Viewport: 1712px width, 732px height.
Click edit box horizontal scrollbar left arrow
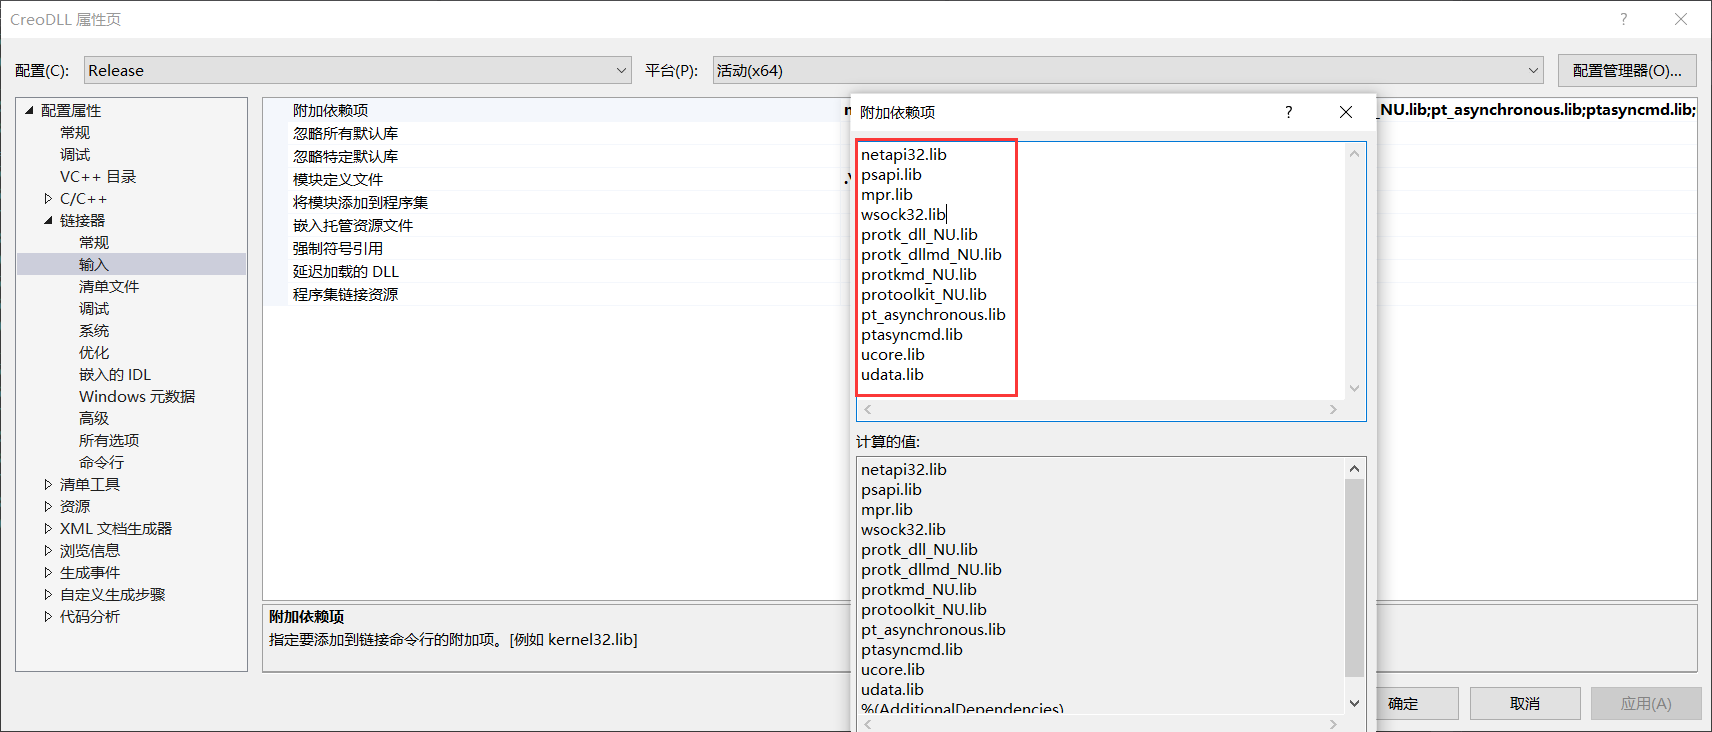[868, 409]
